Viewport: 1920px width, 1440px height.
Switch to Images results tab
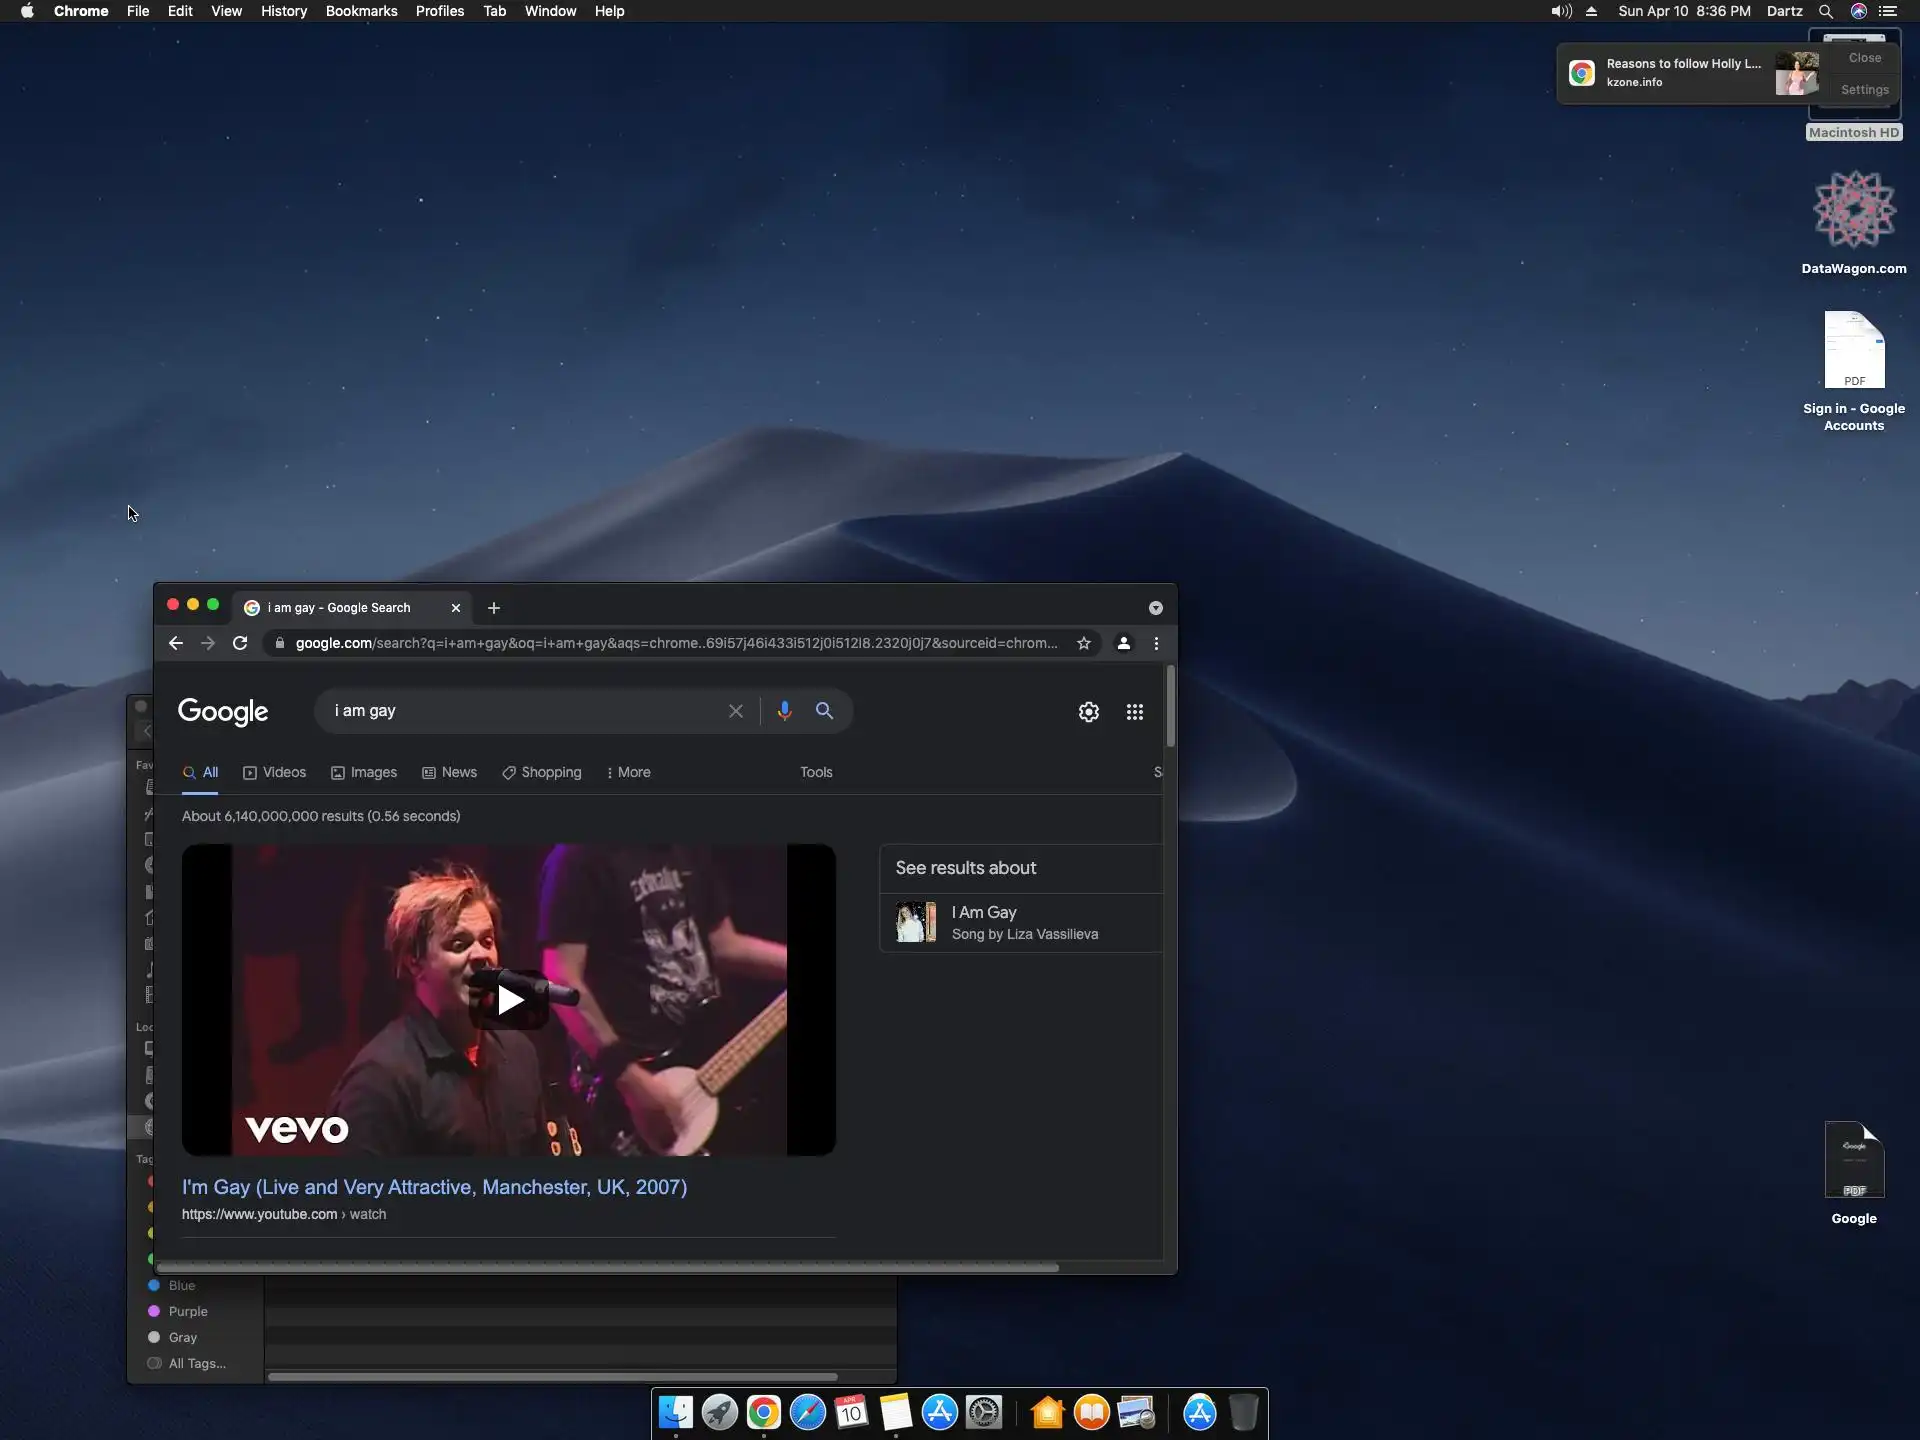pos(364,772)
